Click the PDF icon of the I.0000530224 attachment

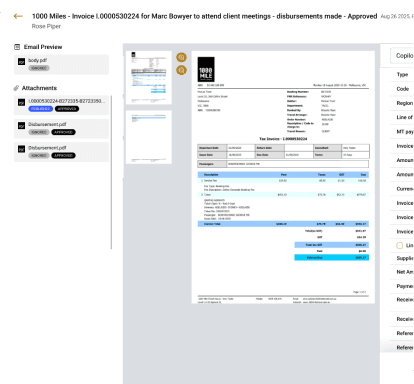pos(21,102)
